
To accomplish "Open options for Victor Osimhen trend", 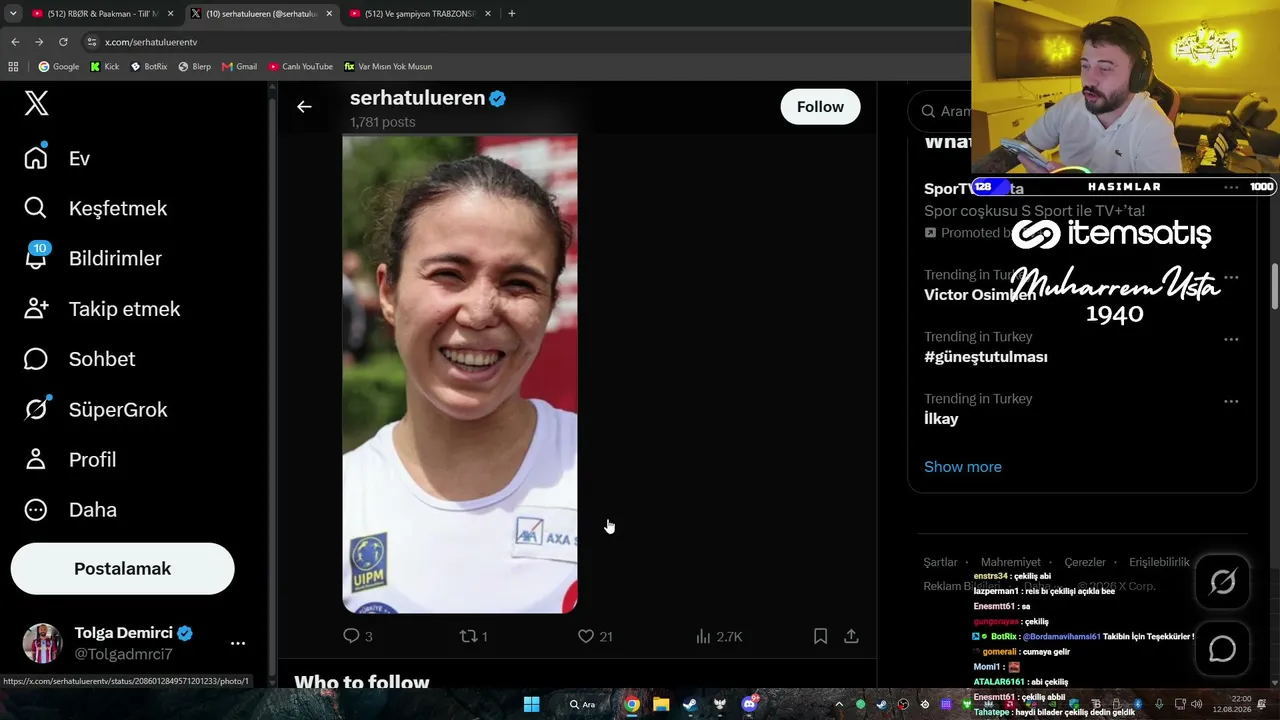I will (x=1231, y=277).
